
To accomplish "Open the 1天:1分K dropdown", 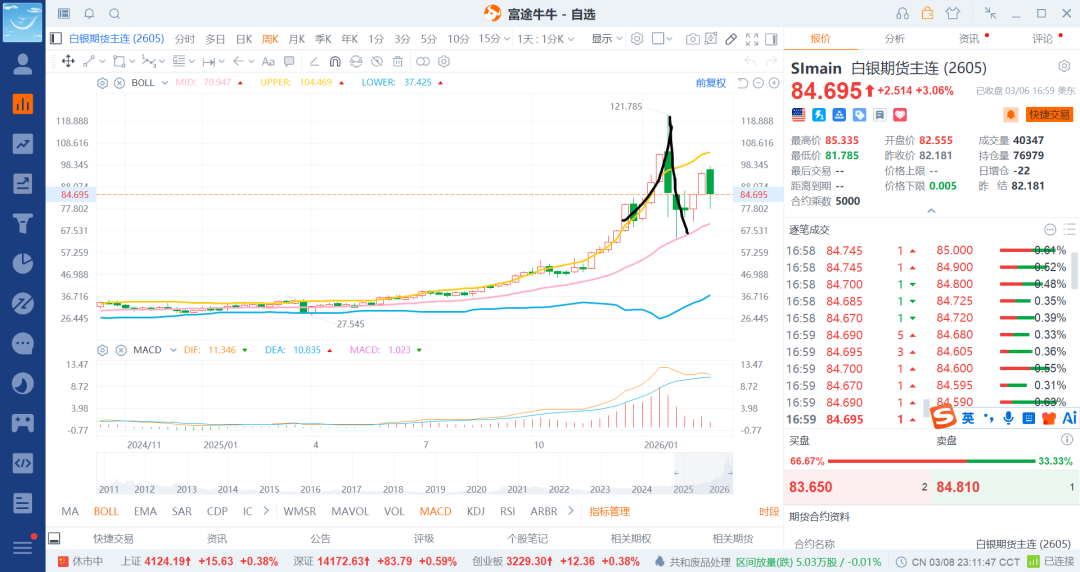I will [546, 39].
